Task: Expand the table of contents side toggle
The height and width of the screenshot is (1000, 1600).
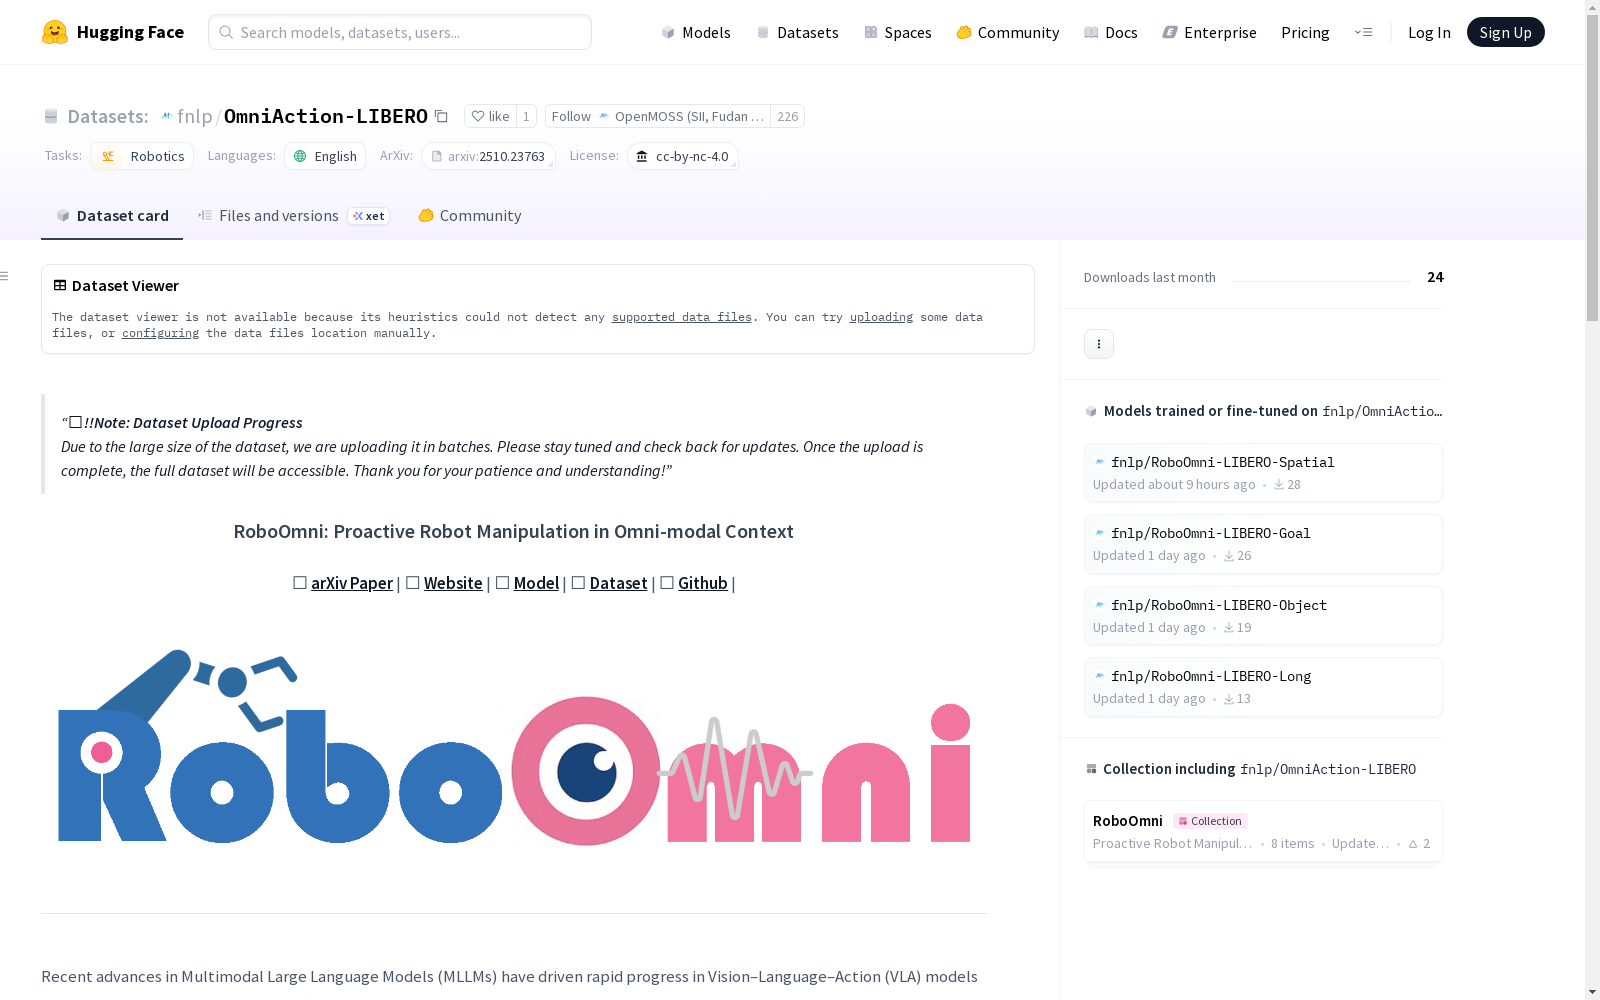Action: coord(5,276)
